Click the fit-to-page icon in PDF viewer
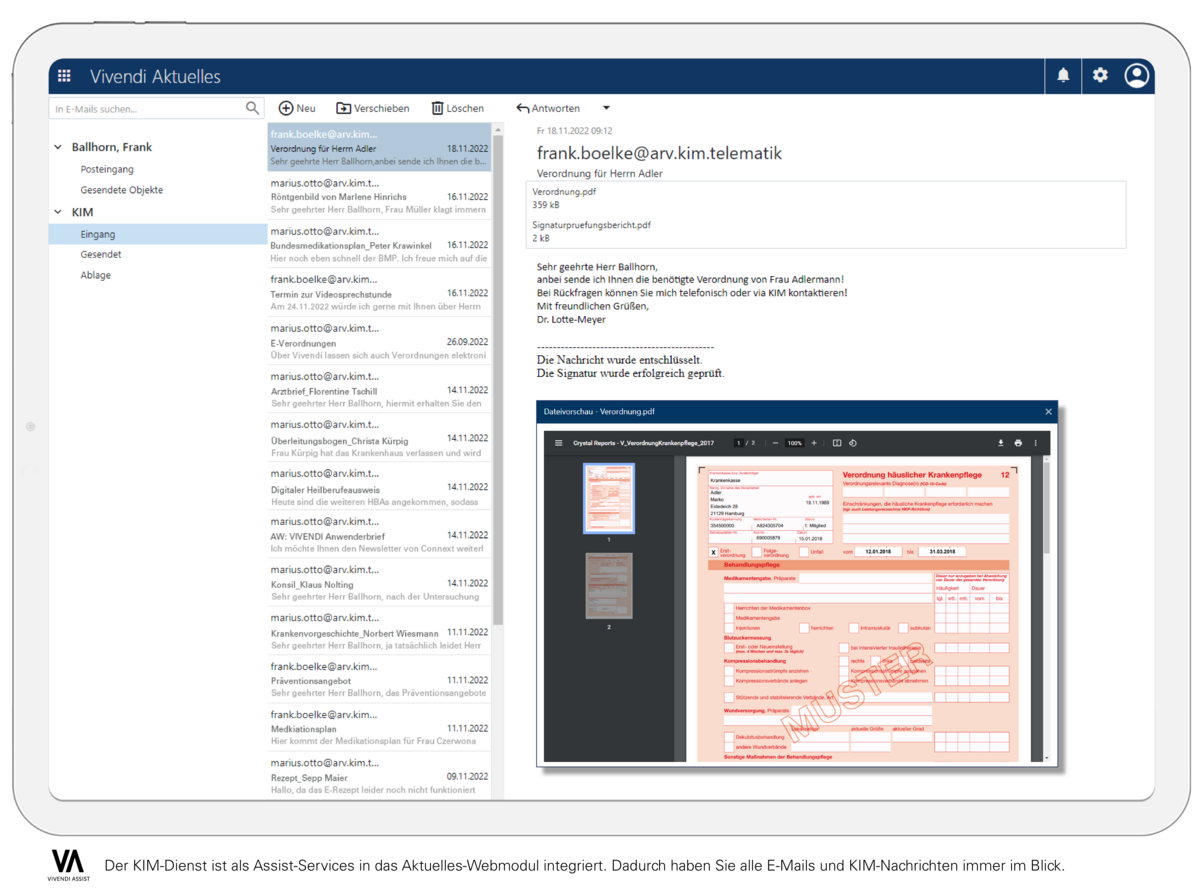Viewport: 1200px width, 896px height. coord(837,443)
